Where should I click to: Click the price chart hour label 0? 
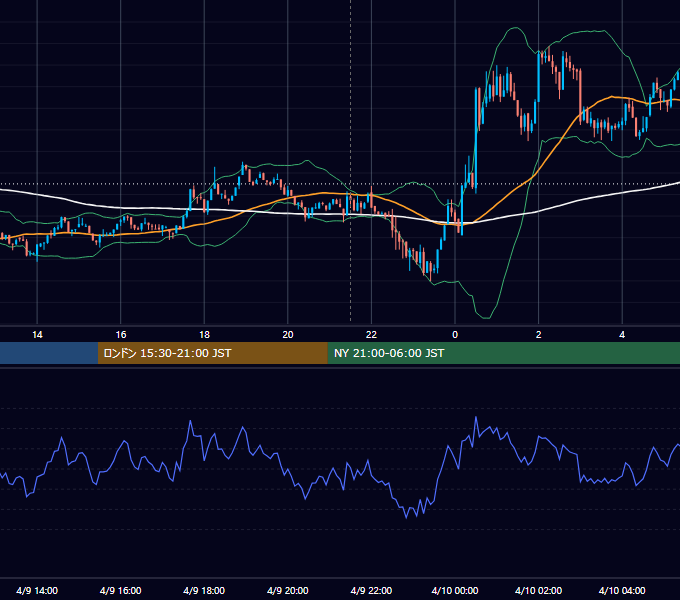(455, 335)
